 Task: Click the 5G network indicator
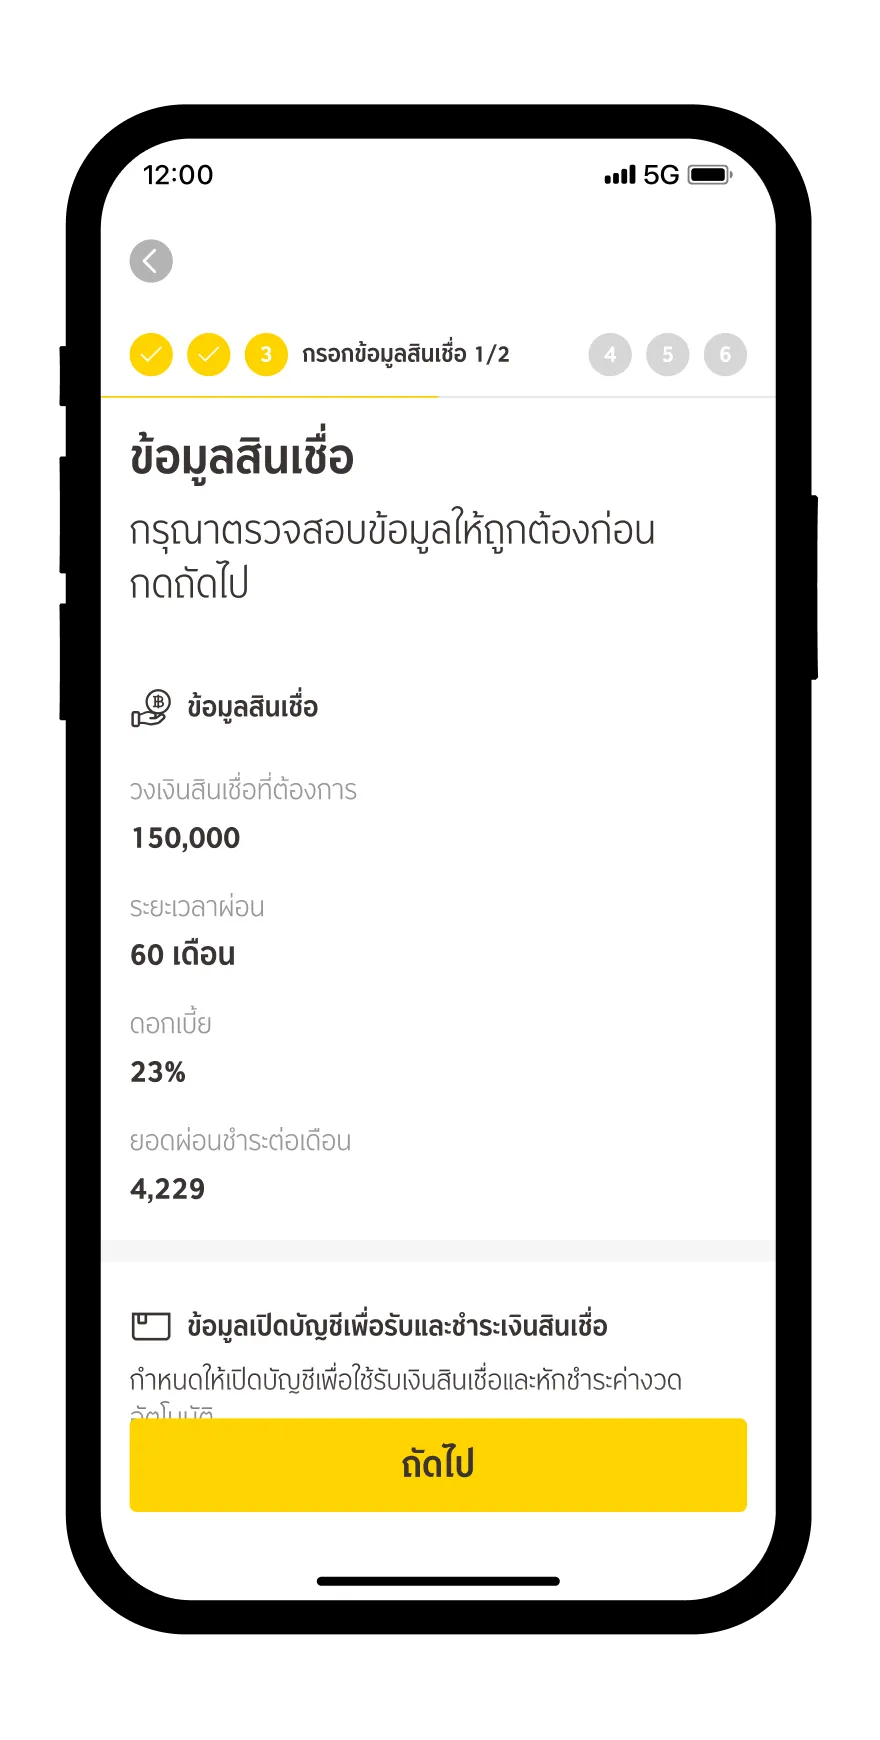[661, 176]
